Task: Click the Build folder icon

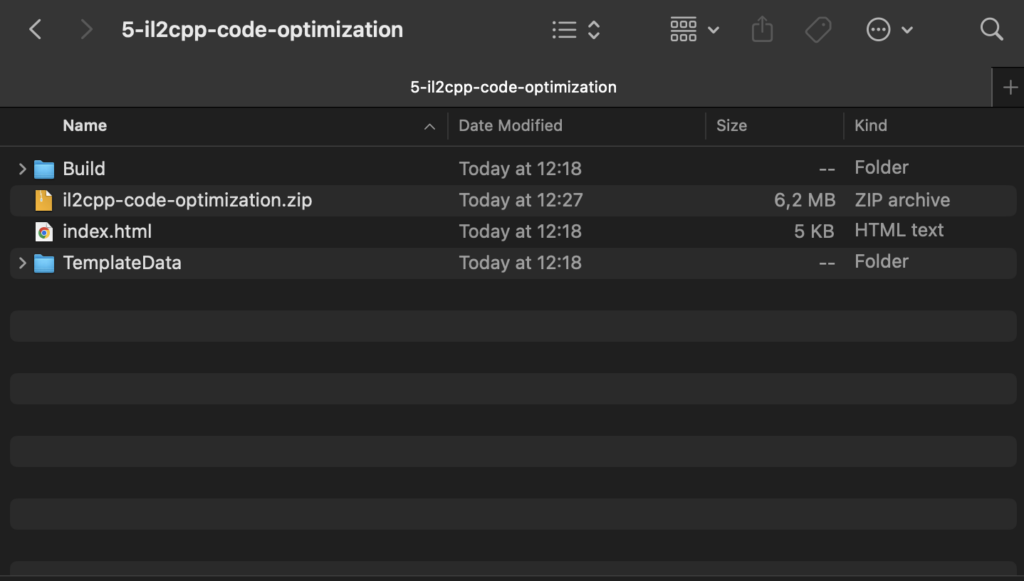Action: (x=44, y=169)
